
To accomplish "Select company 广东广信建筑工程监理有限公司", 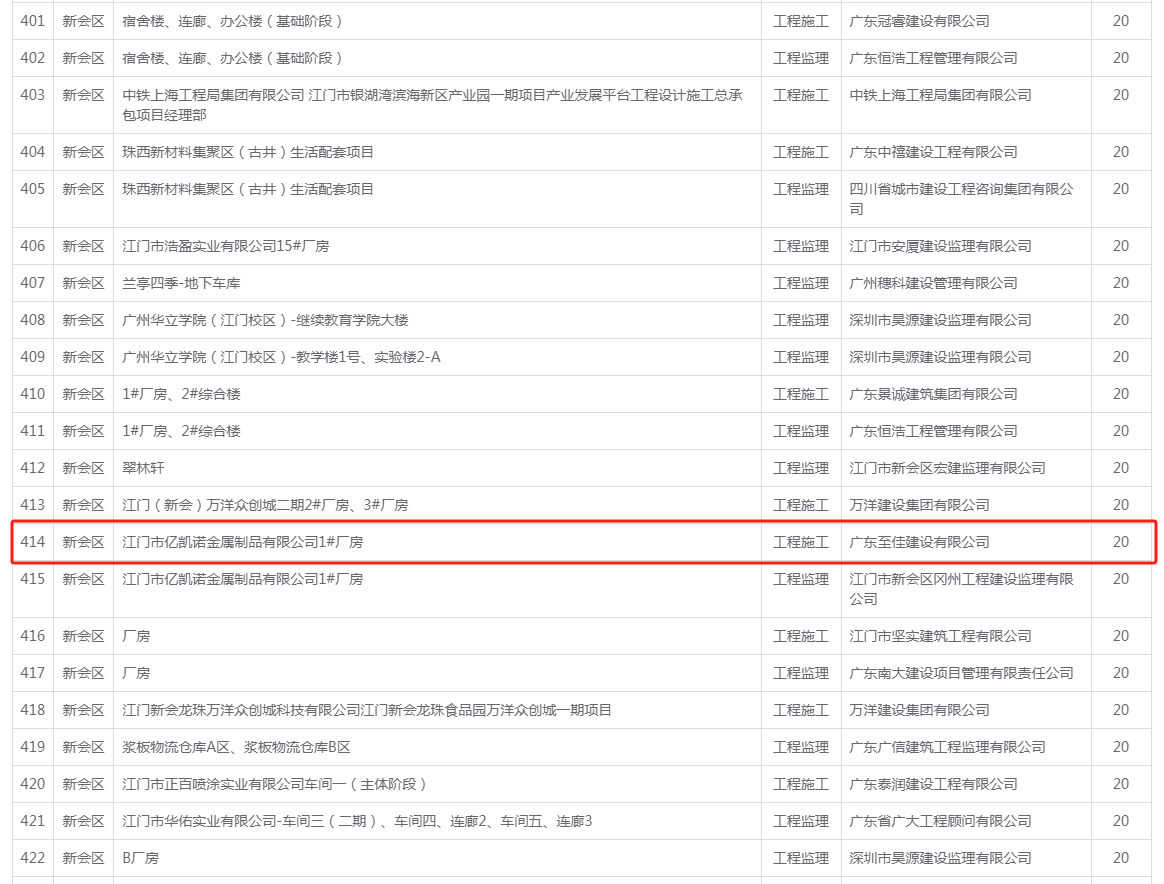I will 947,747.
